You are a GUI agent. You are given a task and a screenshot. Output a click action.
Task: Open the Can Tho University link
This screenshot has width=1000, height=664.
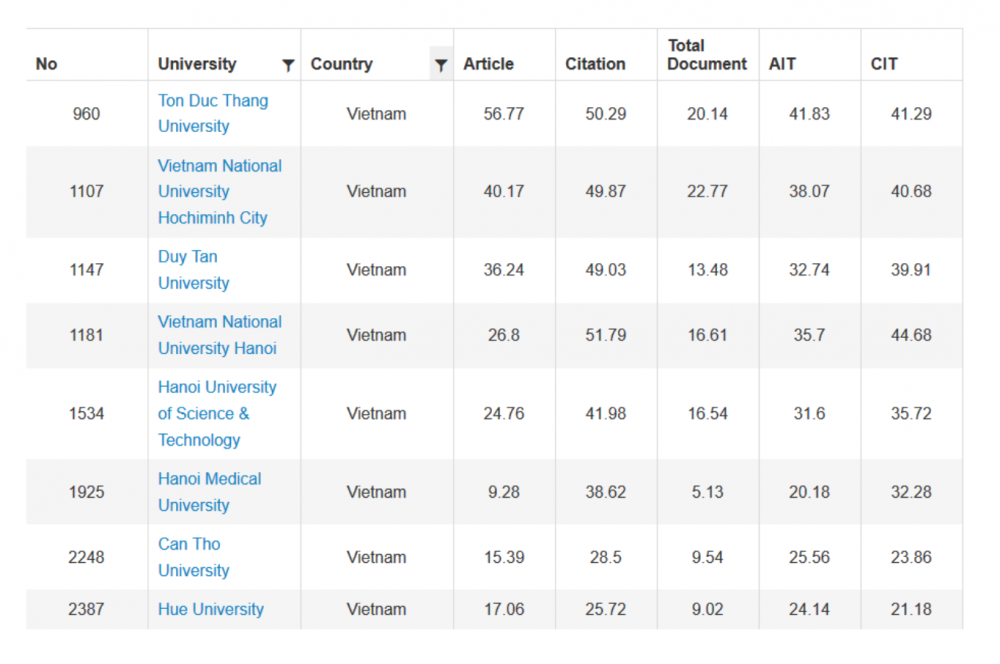tap(194, 557)
